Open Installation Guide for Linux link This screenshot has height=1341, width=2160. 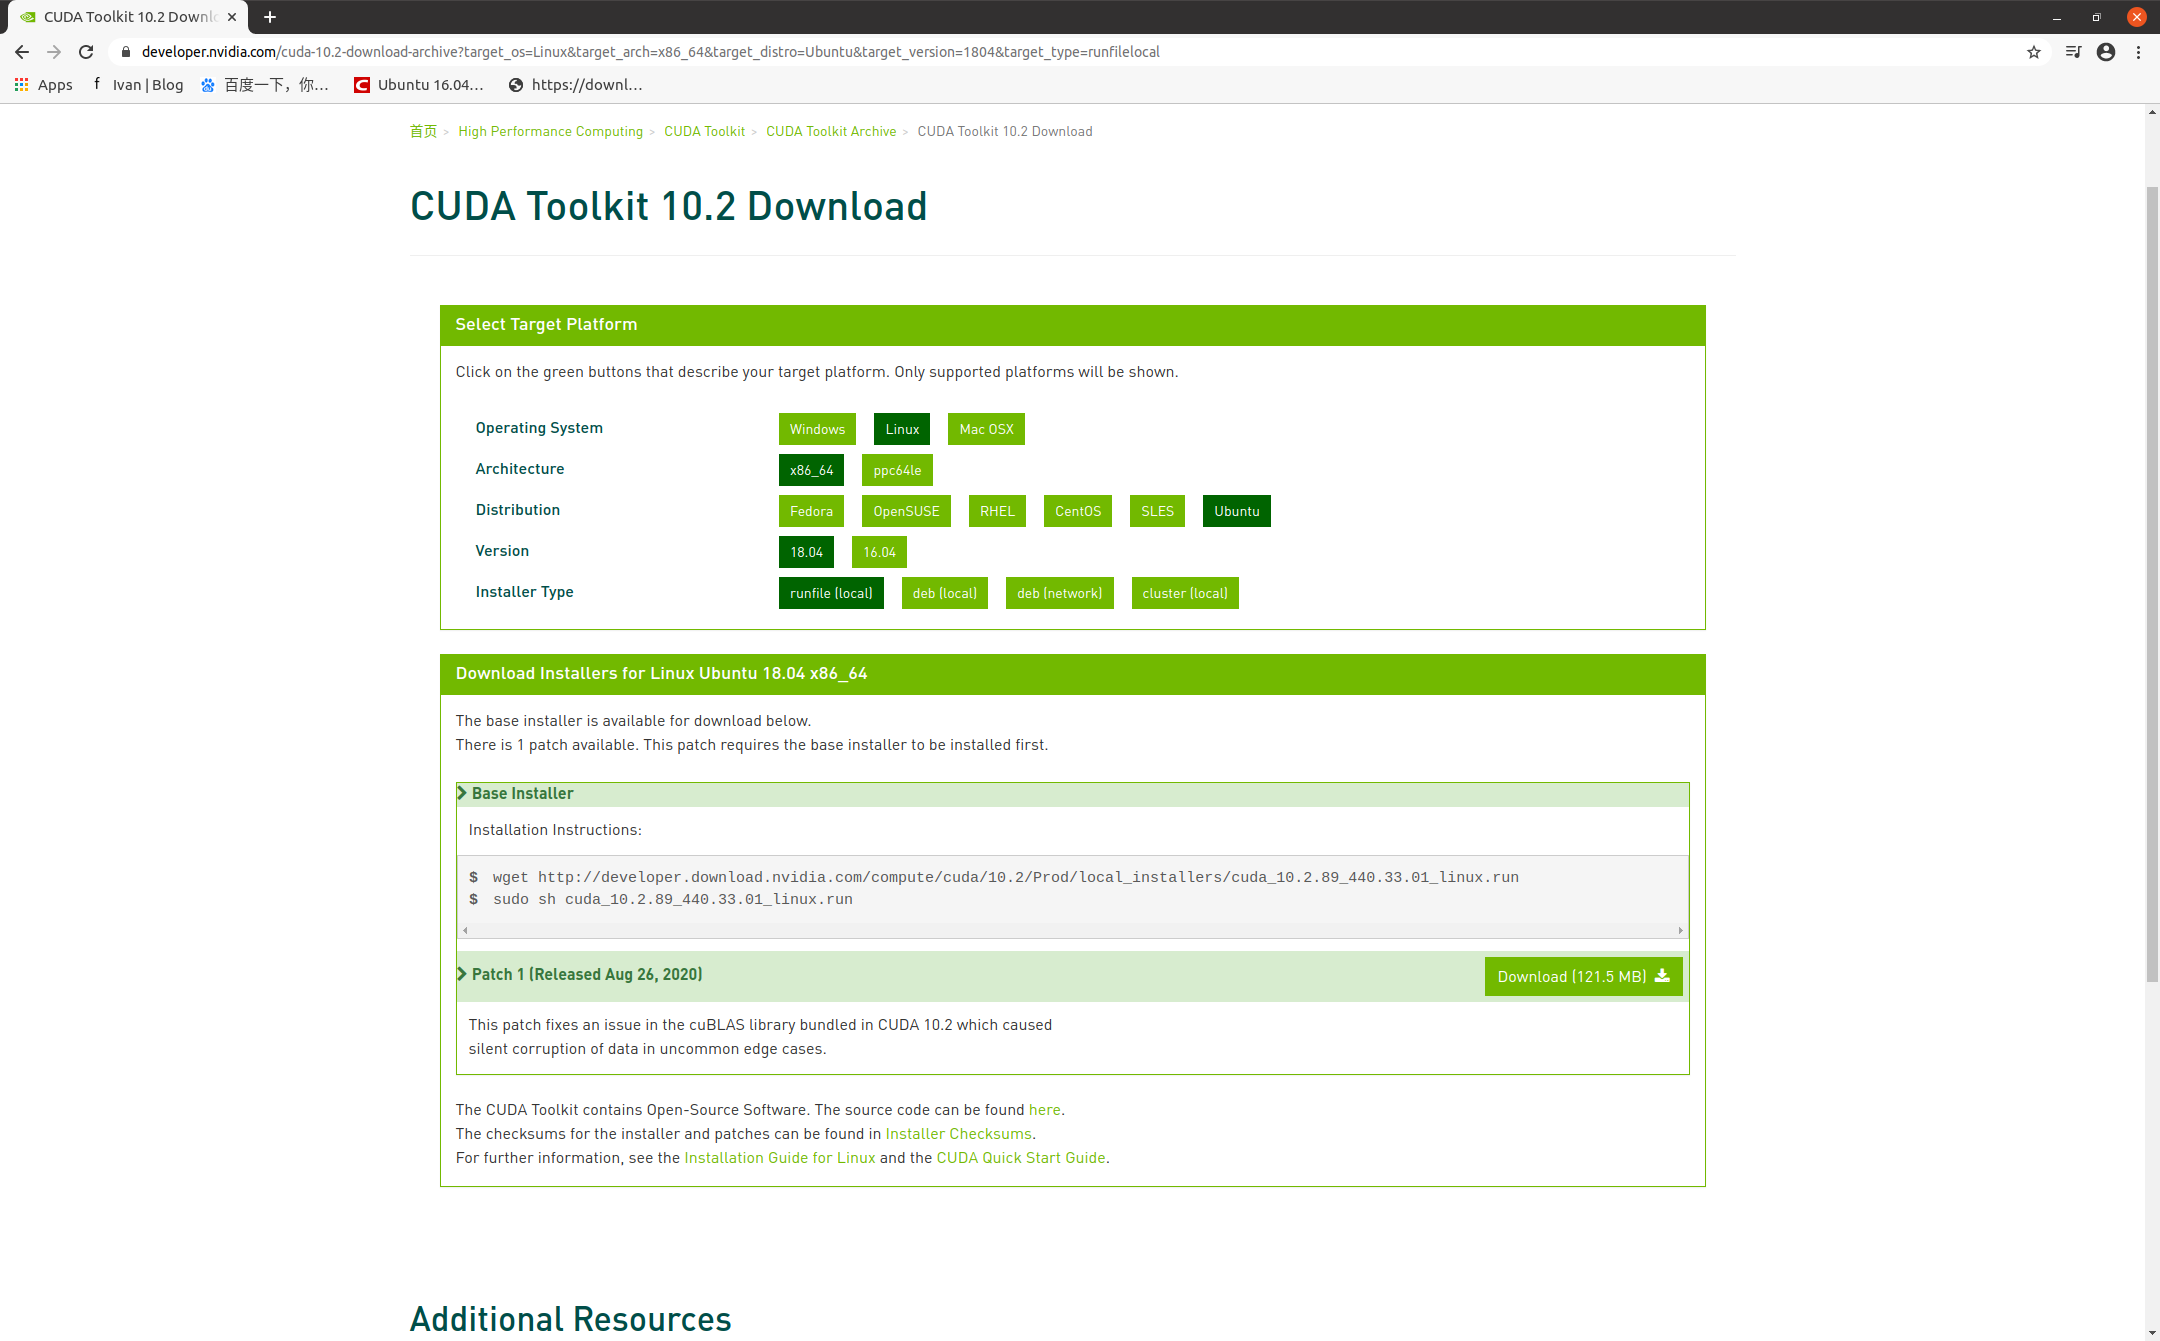(x=779, y=1158)
